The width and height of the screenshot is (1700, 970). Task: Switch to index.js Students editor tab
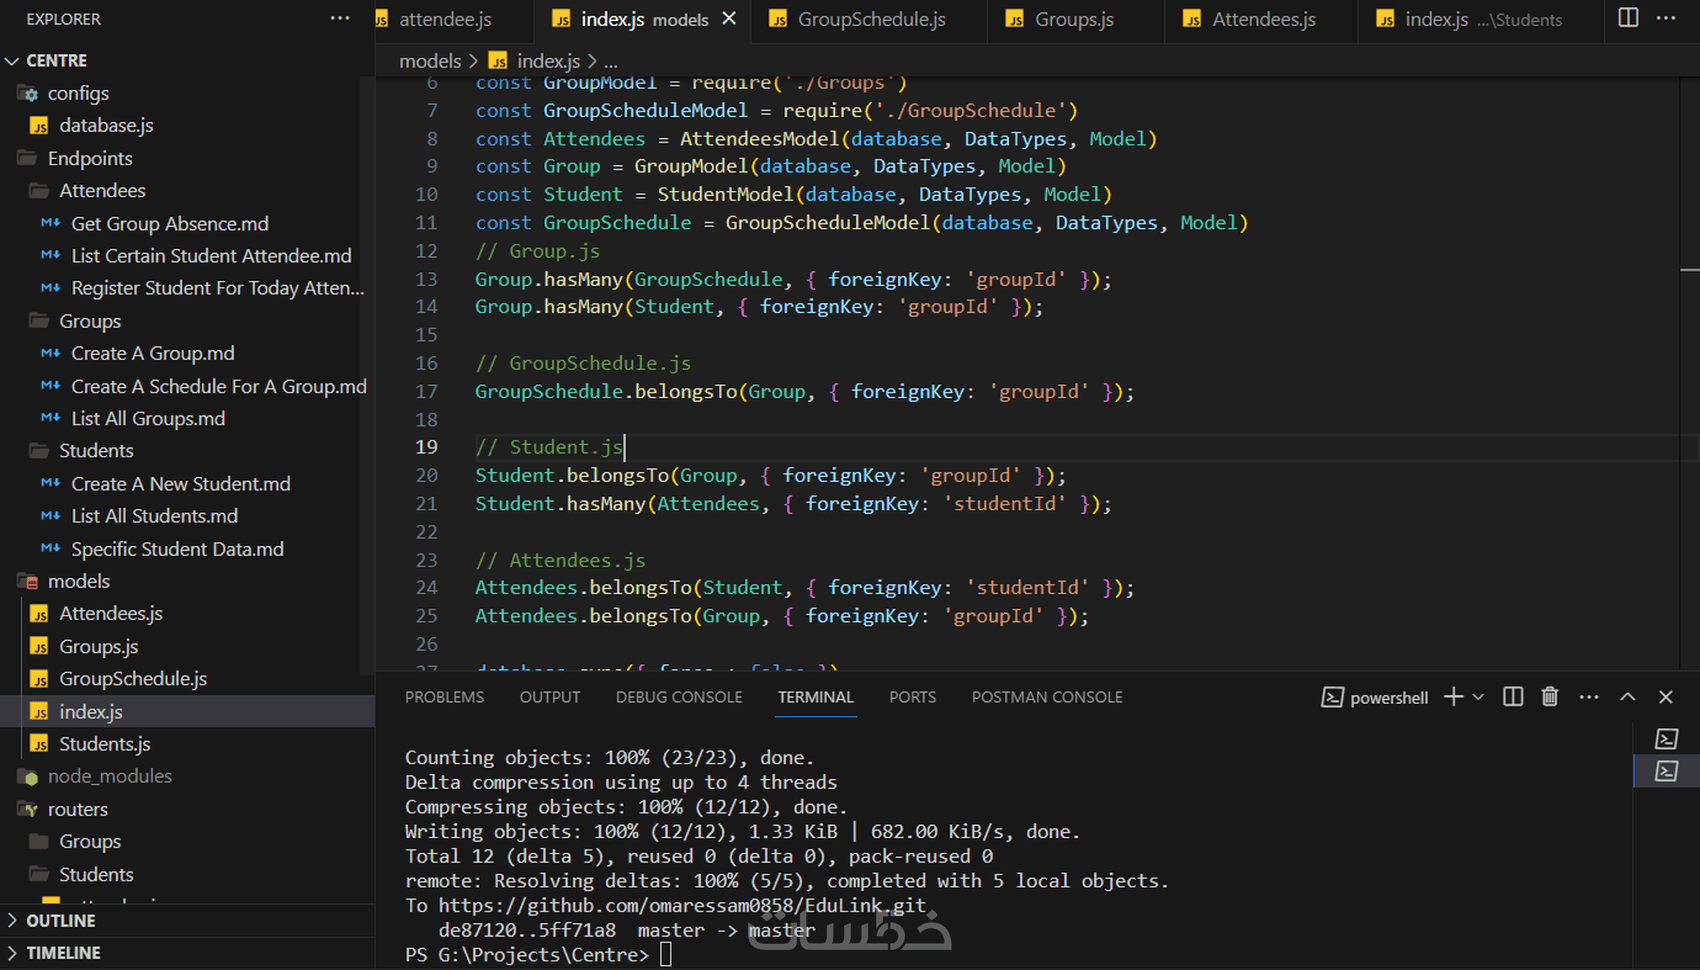tap(1481, 19)
